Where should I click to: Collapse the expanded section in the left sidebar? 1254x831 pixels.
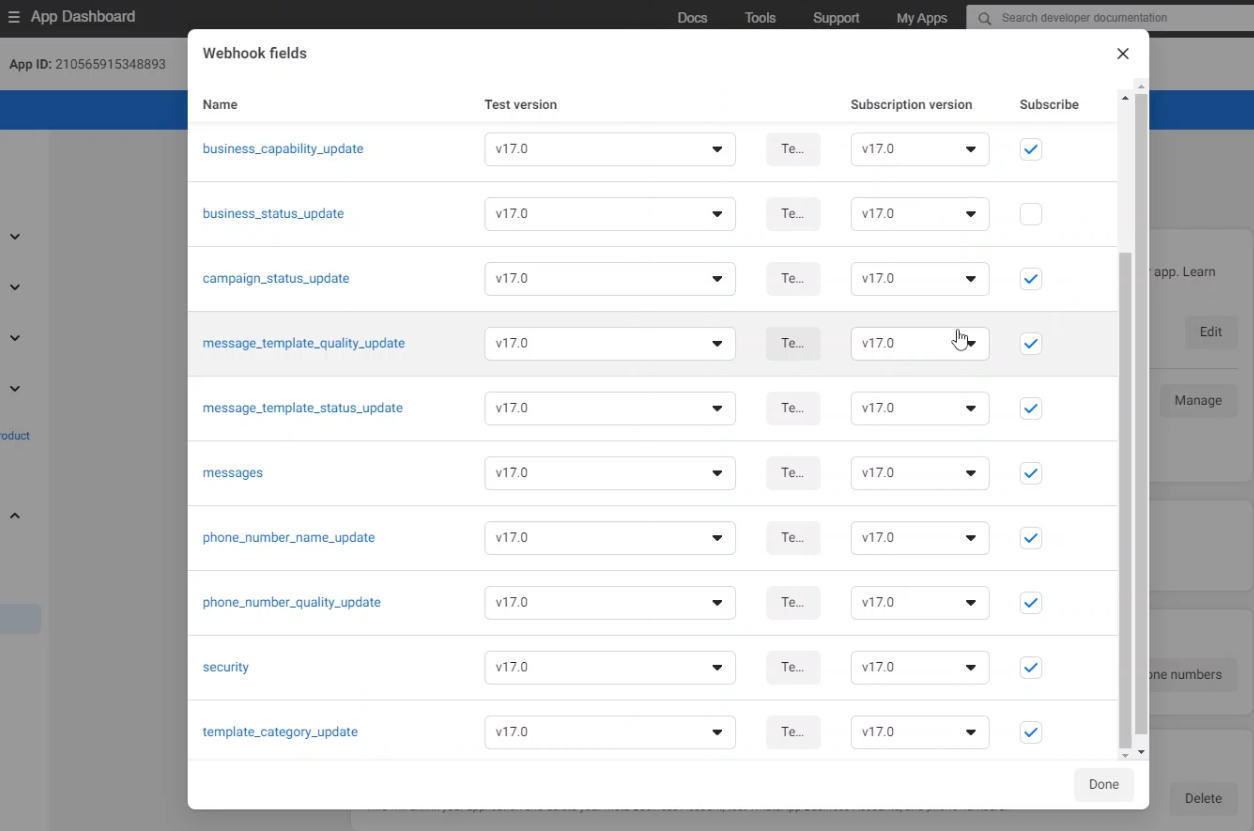coord(15,515)
